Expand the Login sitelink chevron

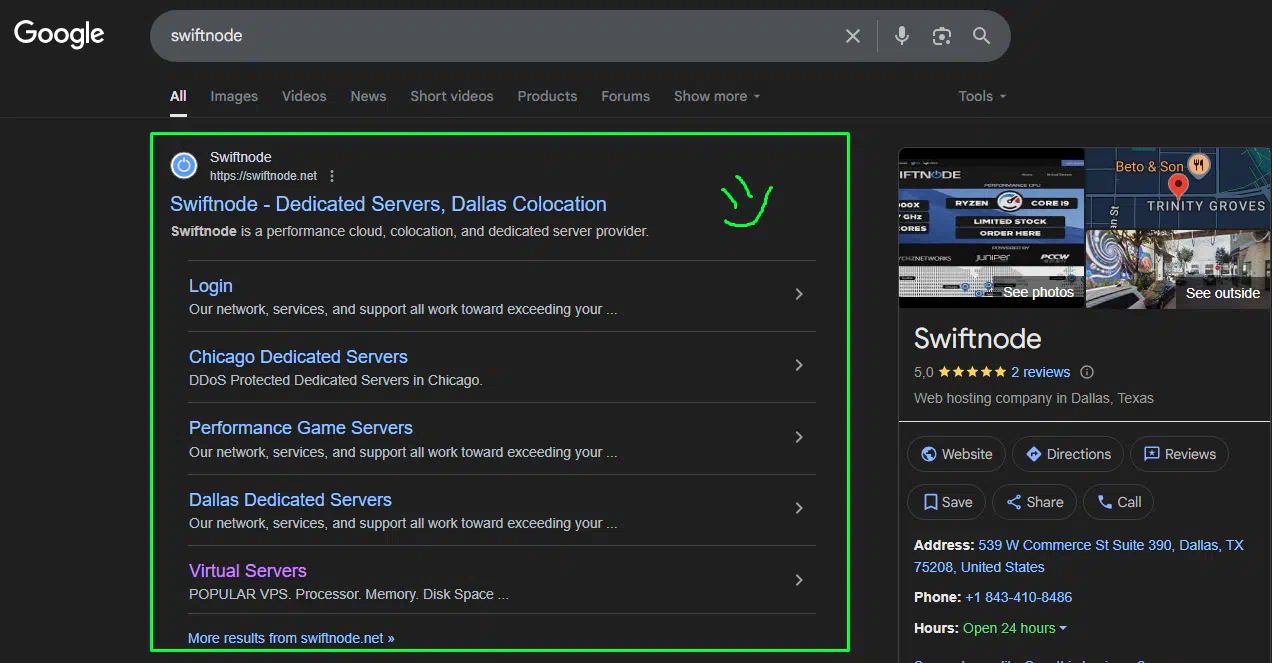click(799, 294)
